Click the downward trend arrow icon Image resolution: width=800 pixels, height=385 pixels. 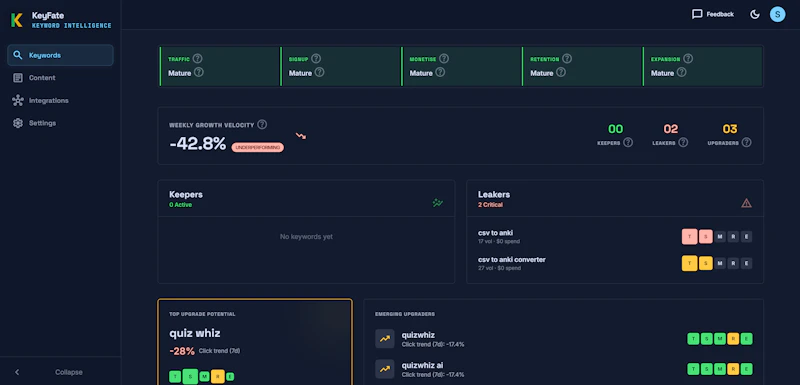tap(301, 136)
